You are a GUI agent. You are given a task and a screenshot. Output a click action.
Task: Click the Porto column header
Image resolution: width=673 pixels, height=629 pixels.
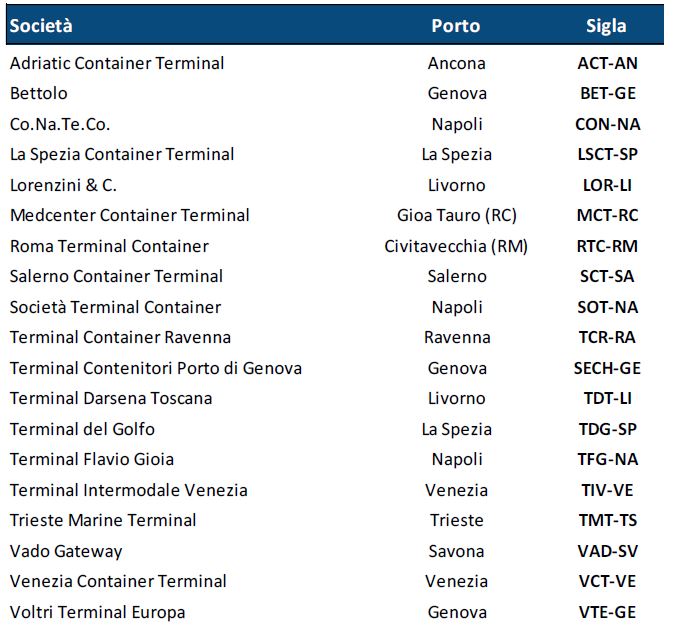coord(456,26)
